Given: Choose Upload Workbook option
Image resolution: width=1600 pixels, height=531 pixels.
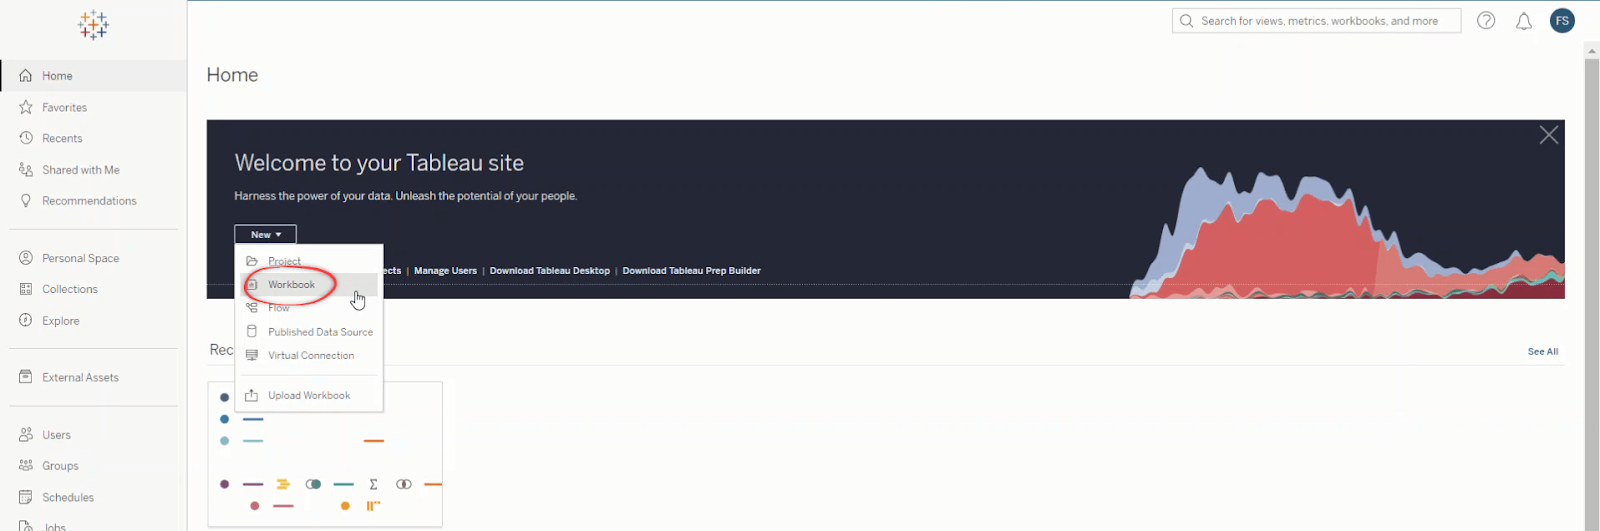Looking at the screenshot, I should 309,395.
